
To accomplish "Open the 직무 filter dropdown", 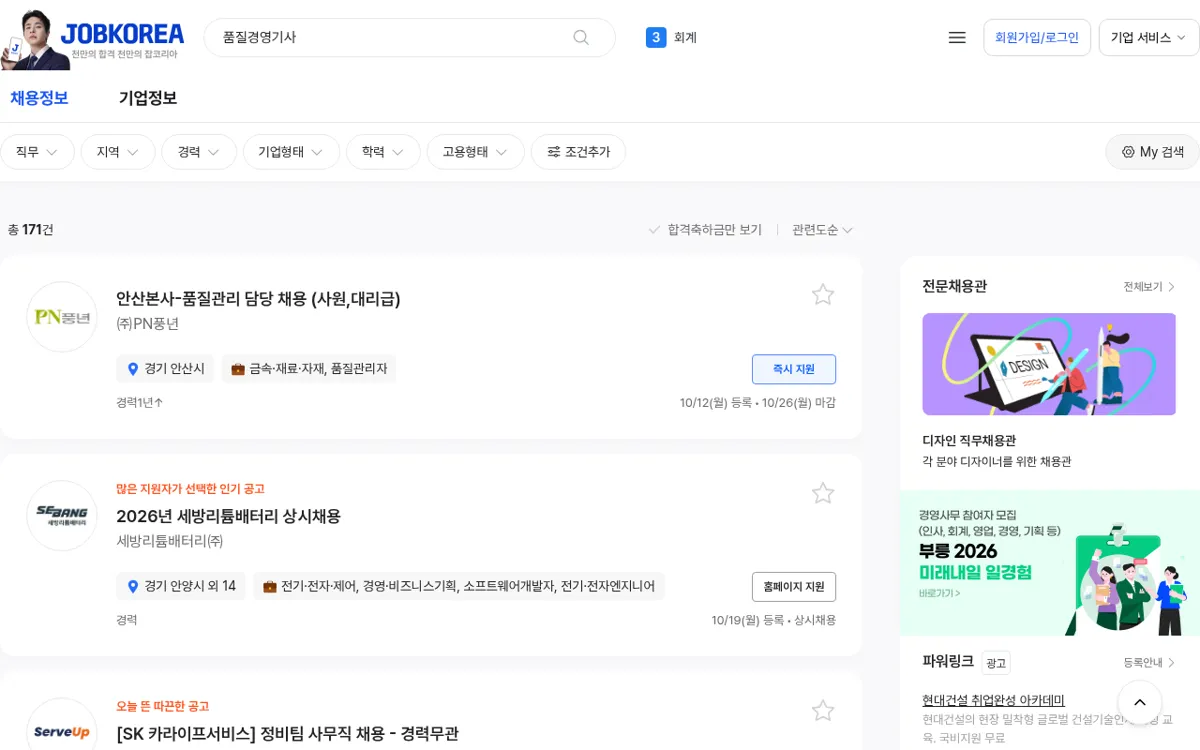I will 37,152.
